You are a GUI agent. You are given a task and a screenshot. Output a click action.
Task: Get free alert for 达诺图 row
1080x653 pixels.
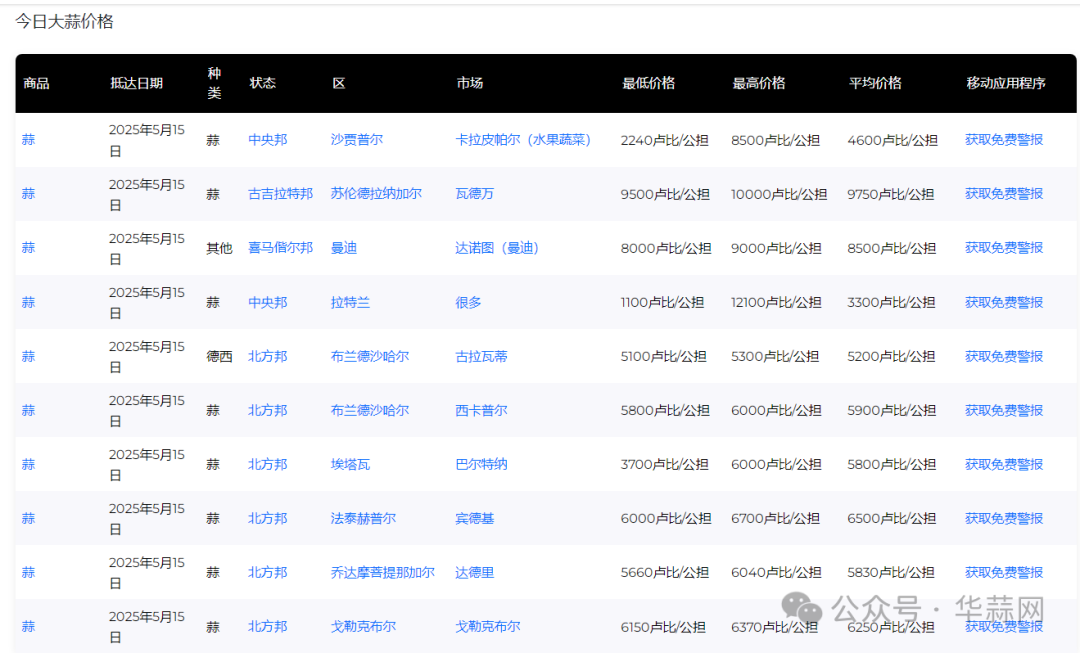pos(1004,248)
